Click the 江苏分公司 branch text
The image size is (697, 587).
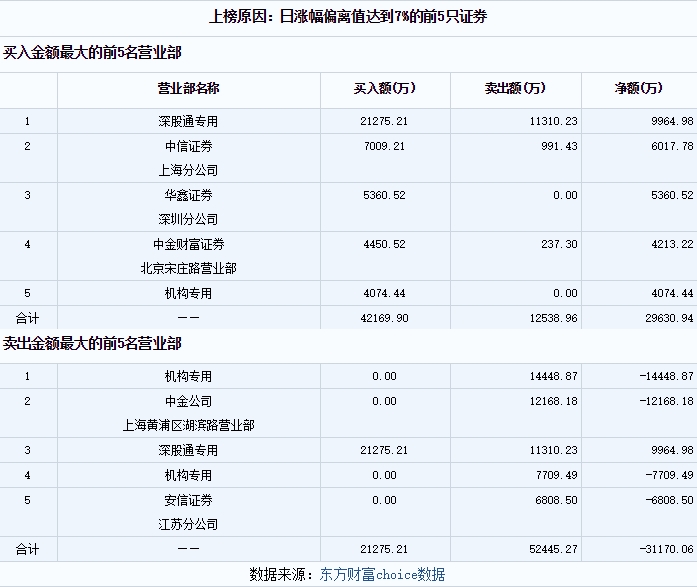tap(188, 524)
